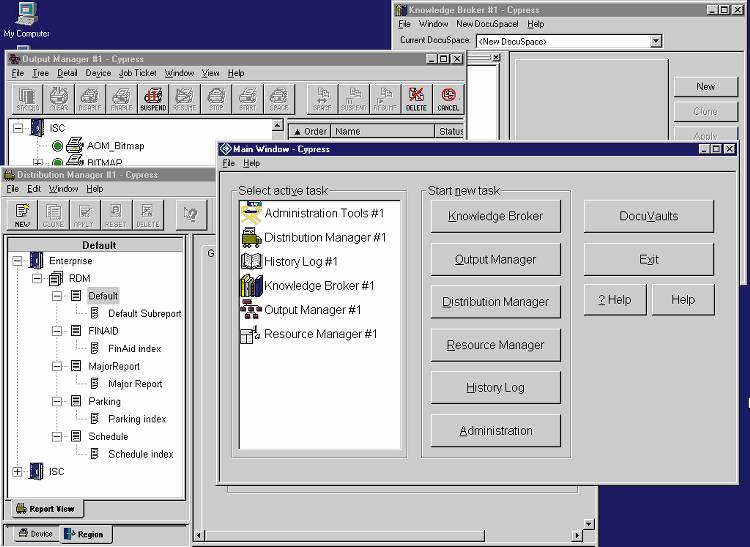Image resolution: width=750 pixels, height=547 pixels.
Task: Collapse the MajorReport node
Action: click(57, 366)
